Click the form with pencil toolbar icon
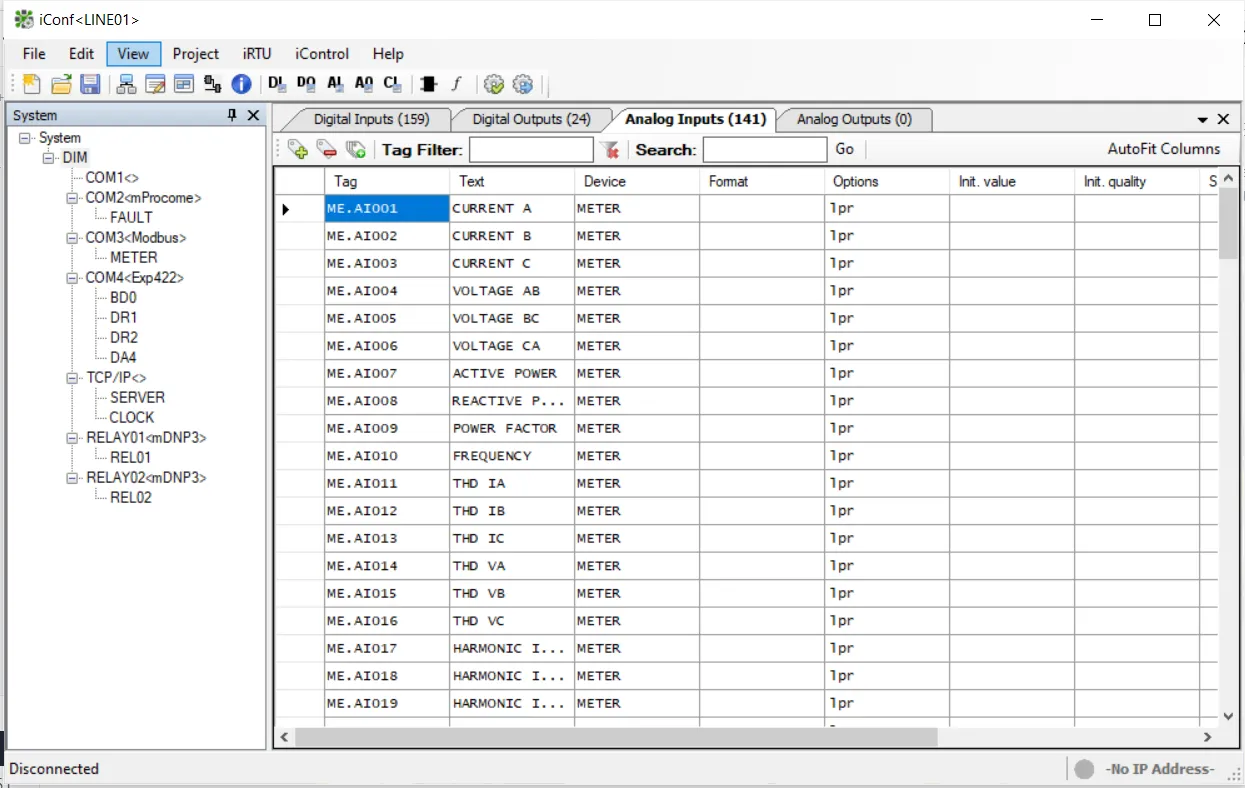This screenshot has width=1245, height=788. pos(155,84)
